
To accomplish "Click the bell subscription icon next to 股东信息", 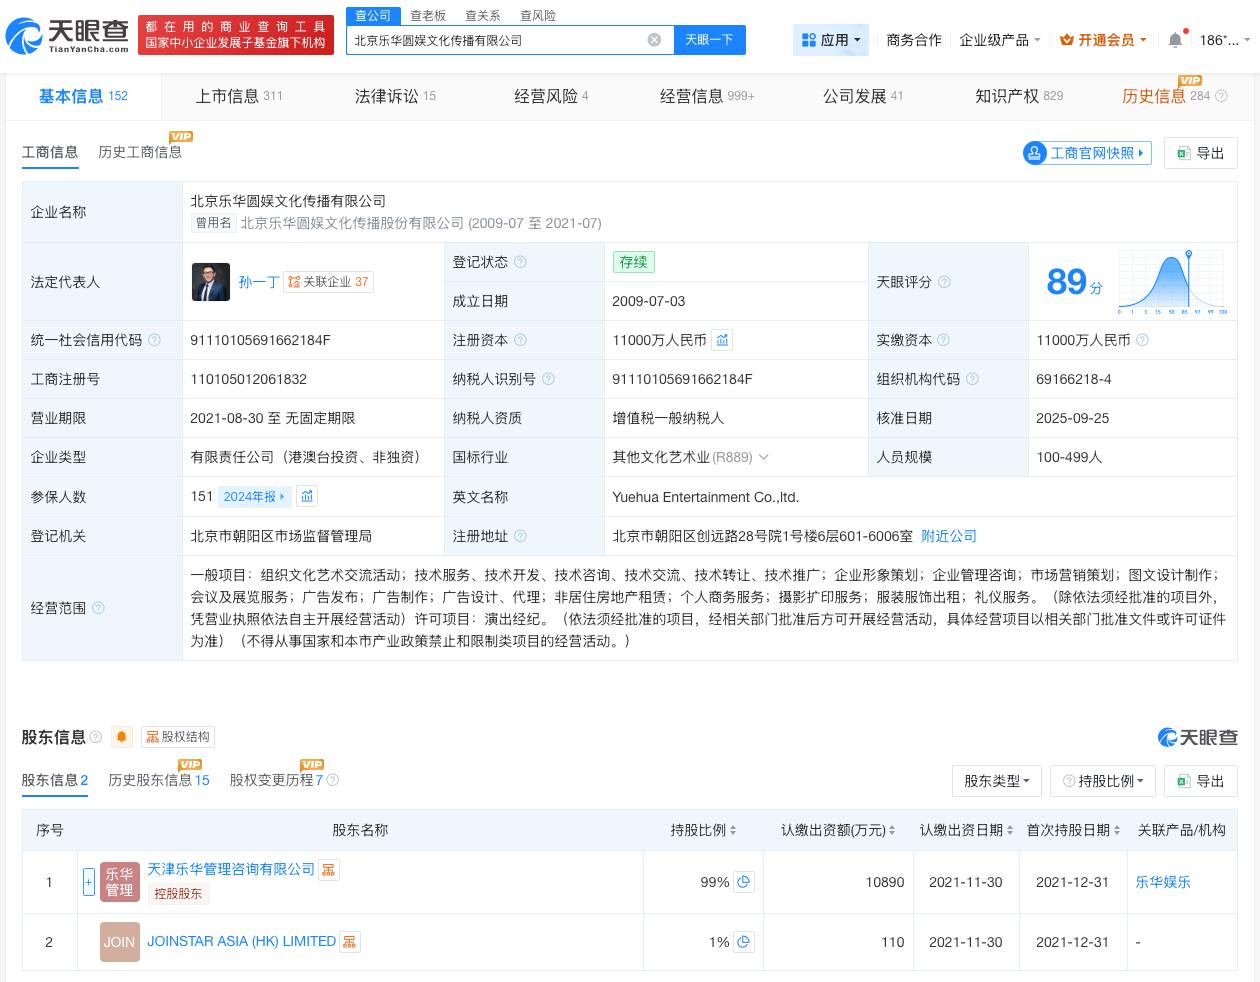I will click(x=121, y=737).
